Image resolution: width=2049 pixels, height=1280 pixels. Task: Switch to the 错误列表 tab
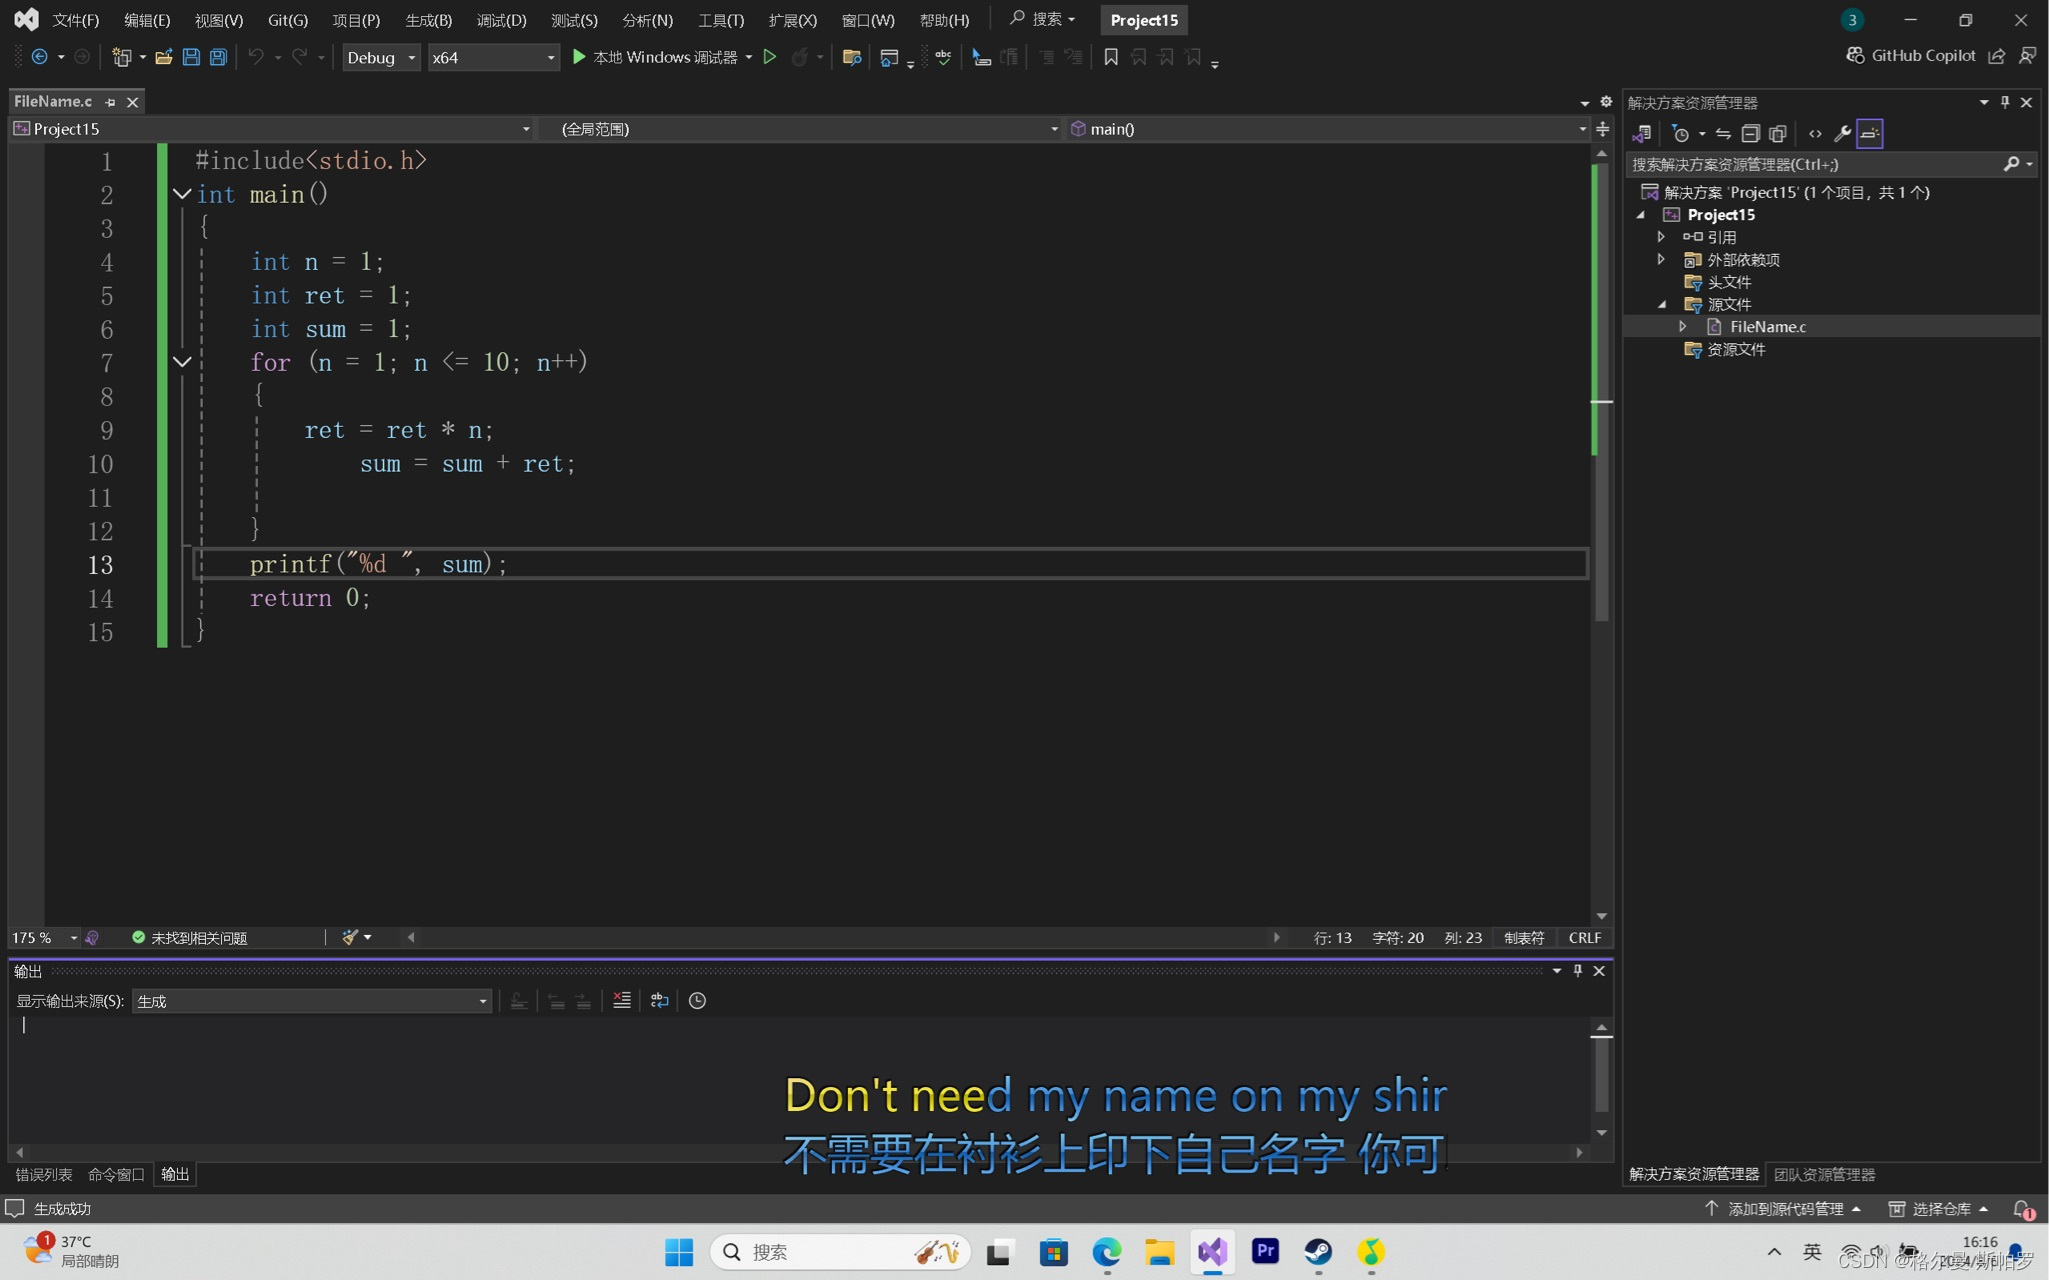pos(44,1174)
